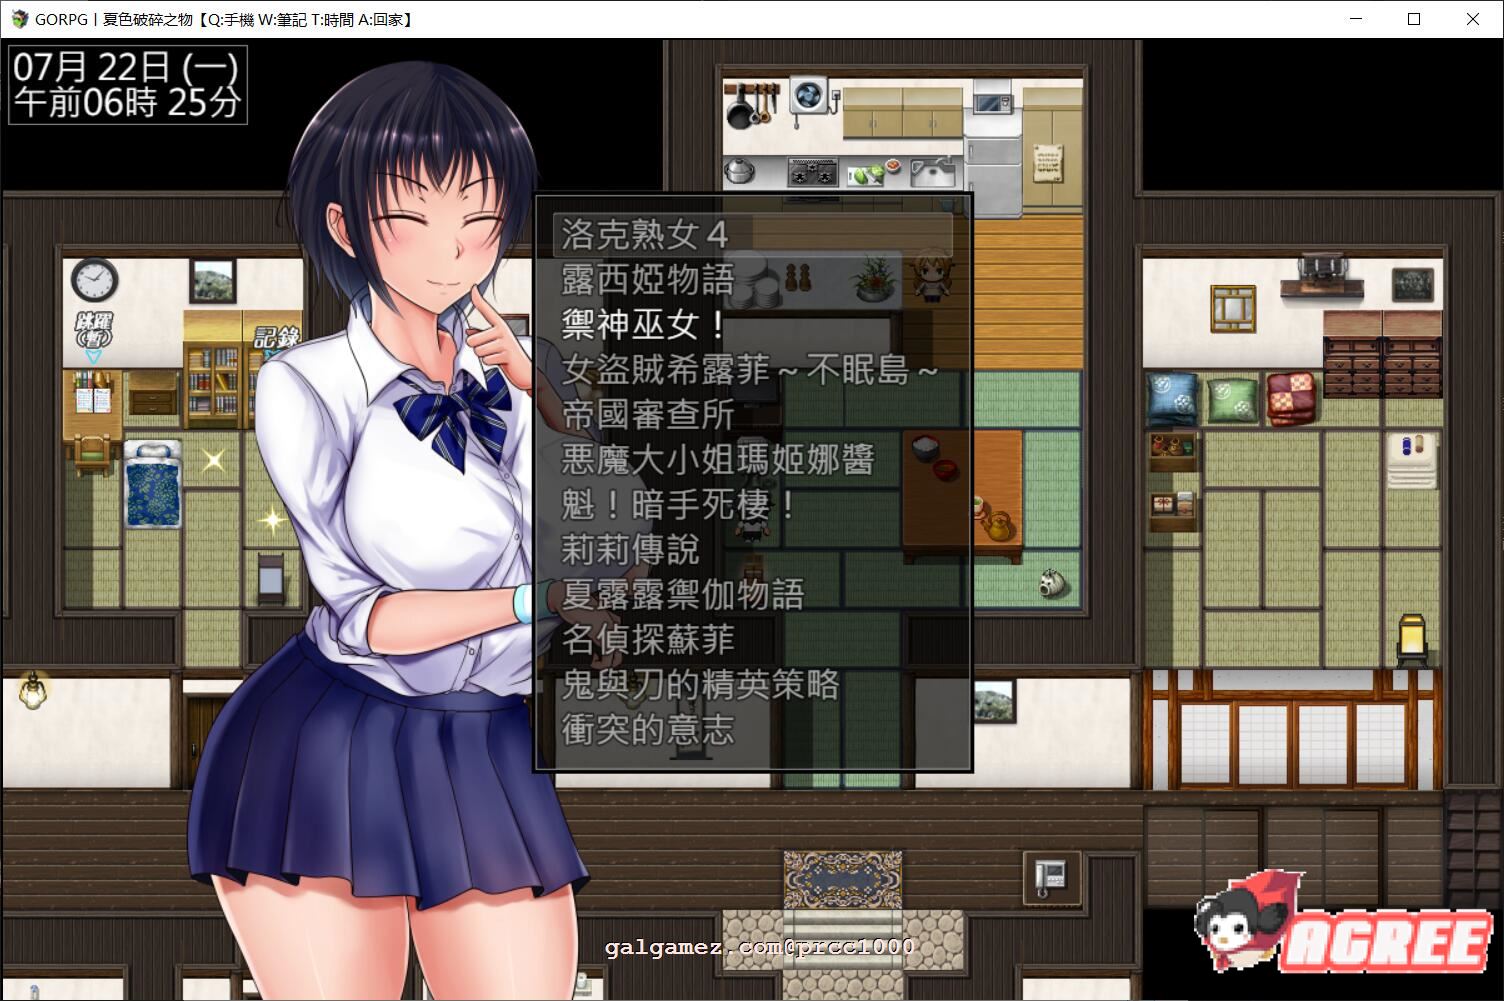Click the date display showing 07月22日
Screen dimensions: 1504x1001
click(125, 68)
